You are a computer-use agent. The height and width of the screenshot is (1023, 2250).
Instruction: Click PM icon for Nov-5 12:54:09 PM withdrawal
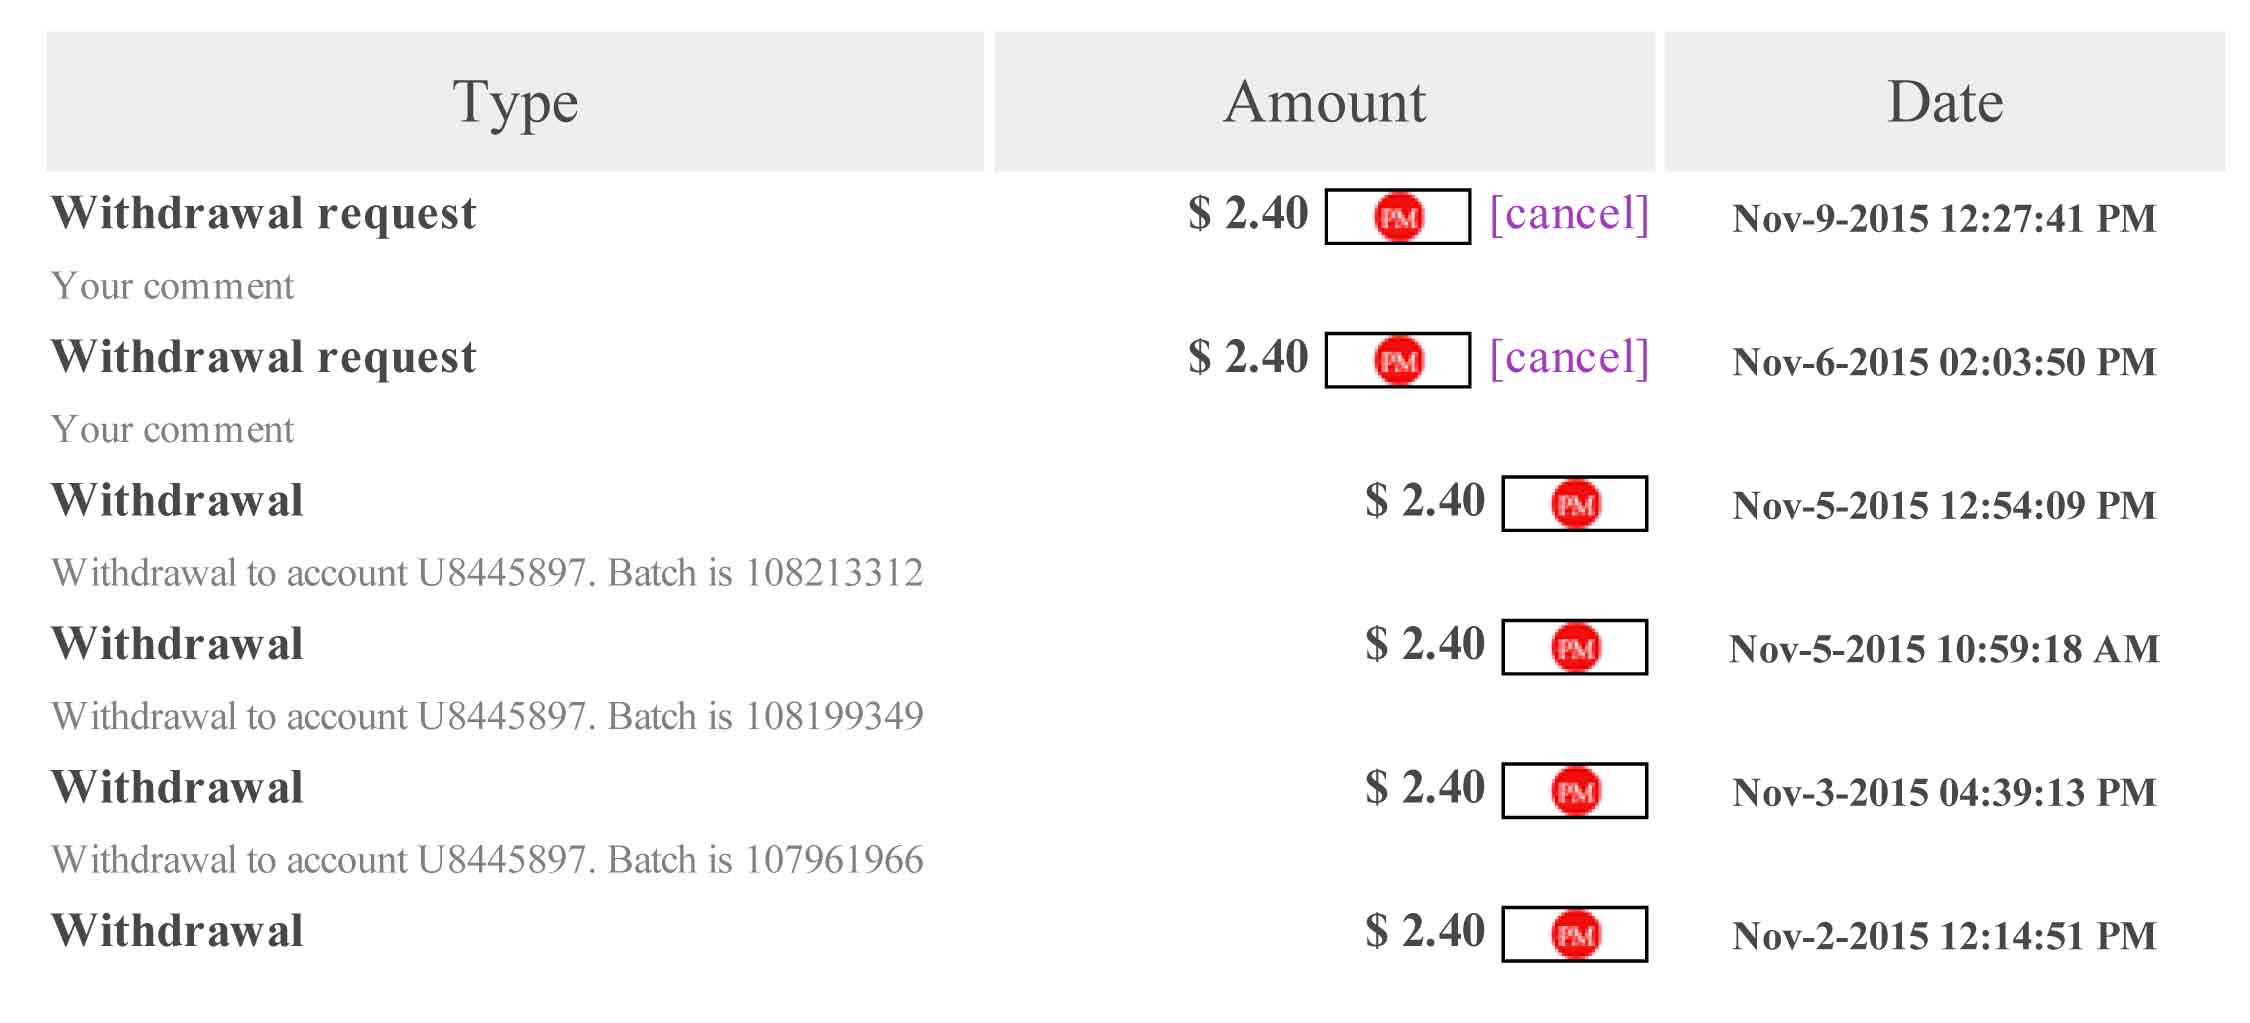click(1574, 504)
